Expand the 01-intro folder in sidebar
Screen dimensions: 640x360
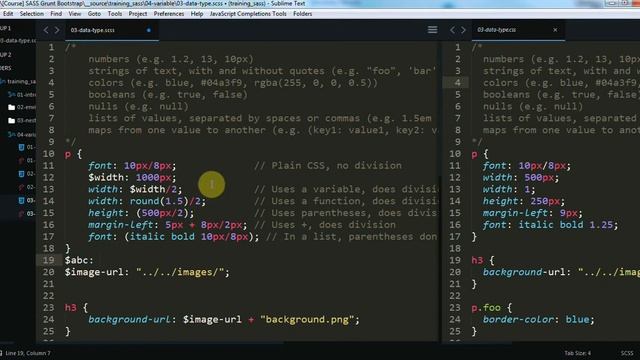point(22,95)
